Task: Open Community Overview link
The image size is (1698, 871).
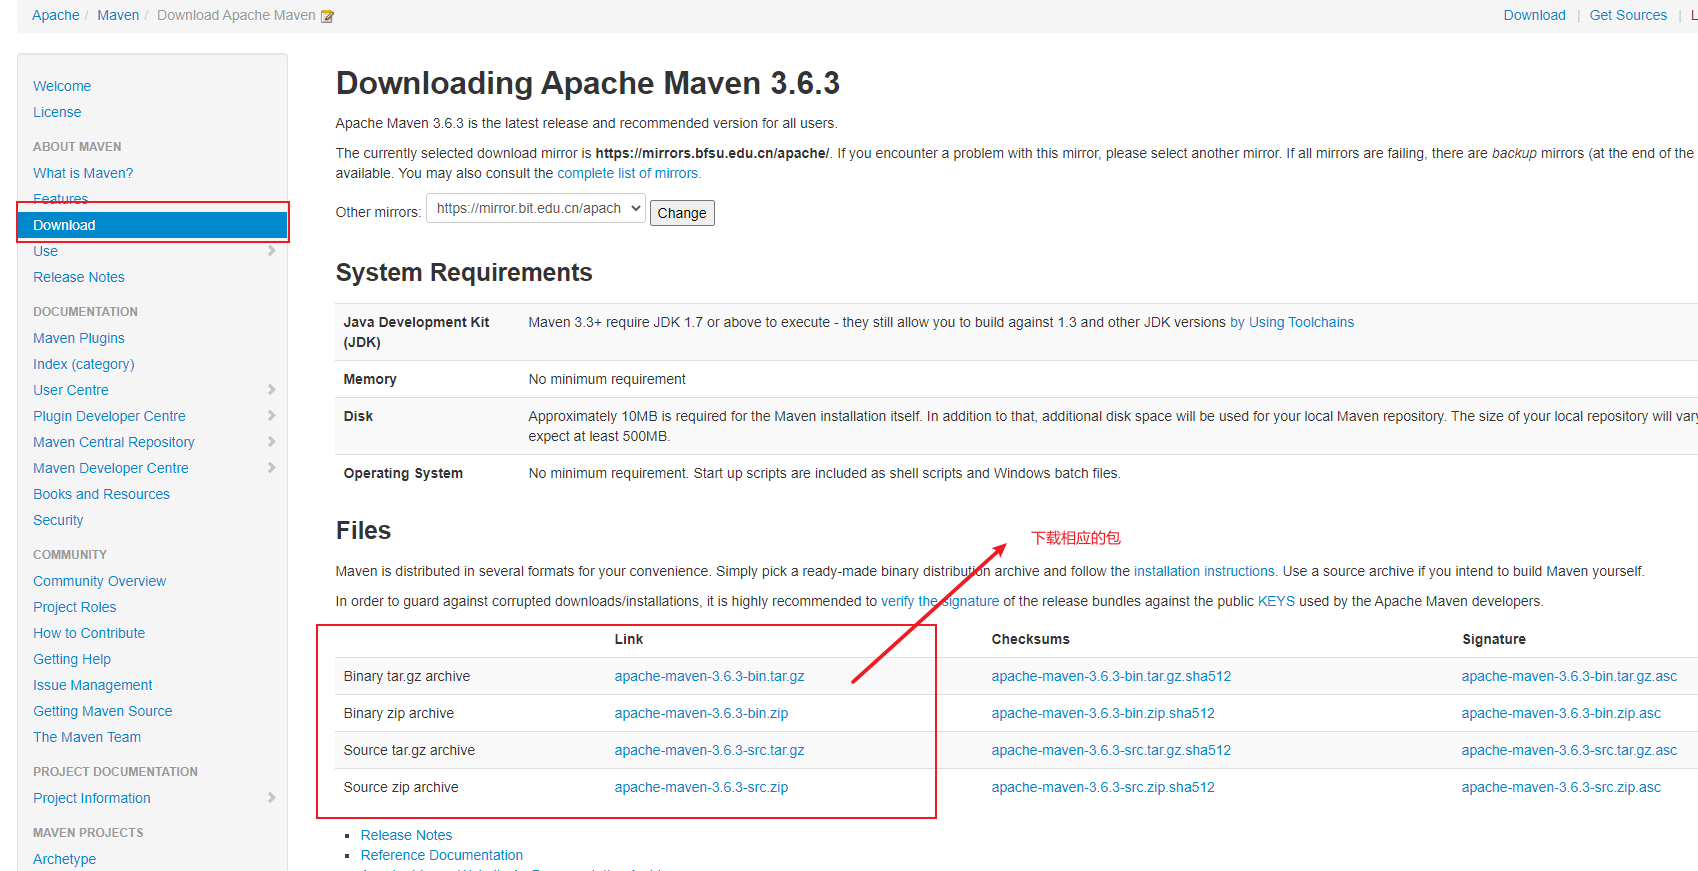Action: point(100,581)
